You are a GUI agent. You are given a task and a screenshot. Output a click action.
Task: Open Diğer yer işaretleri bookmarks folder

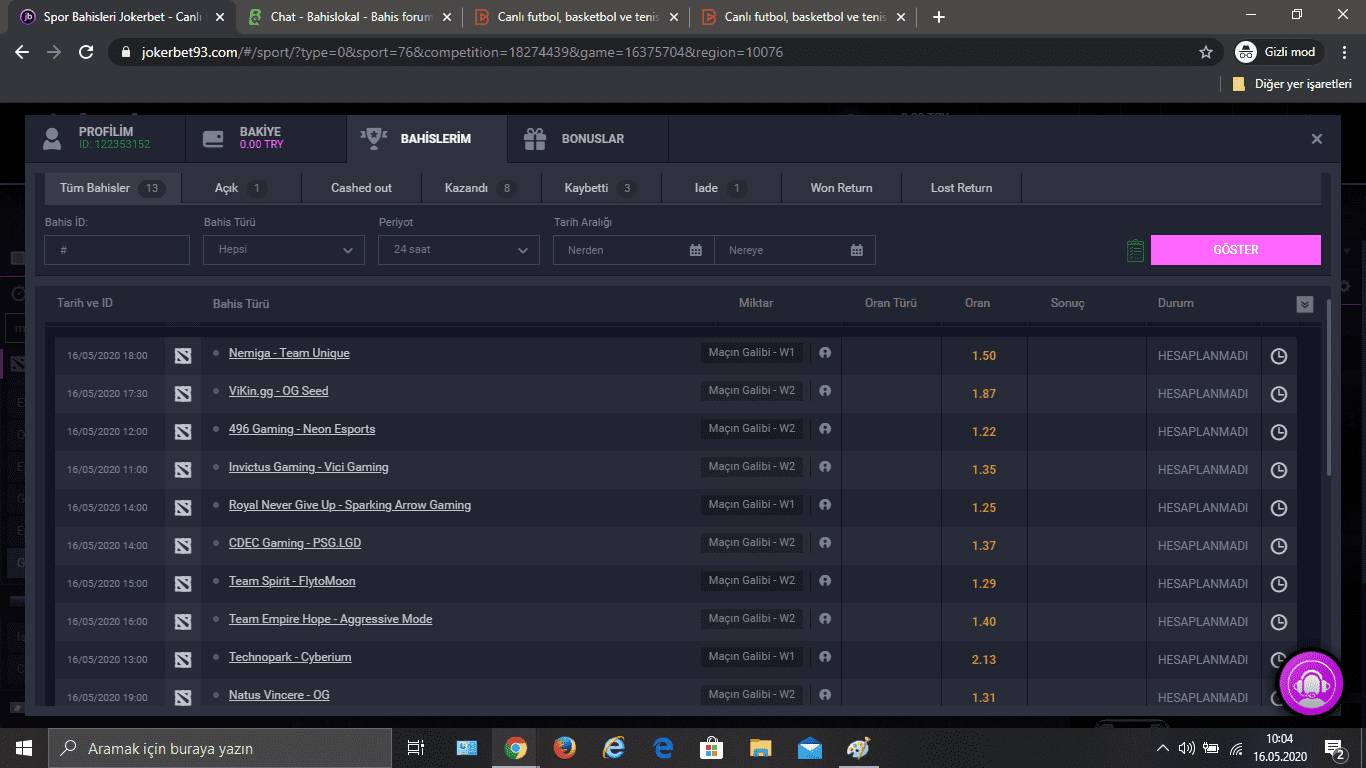click(x=1292, y=84)
